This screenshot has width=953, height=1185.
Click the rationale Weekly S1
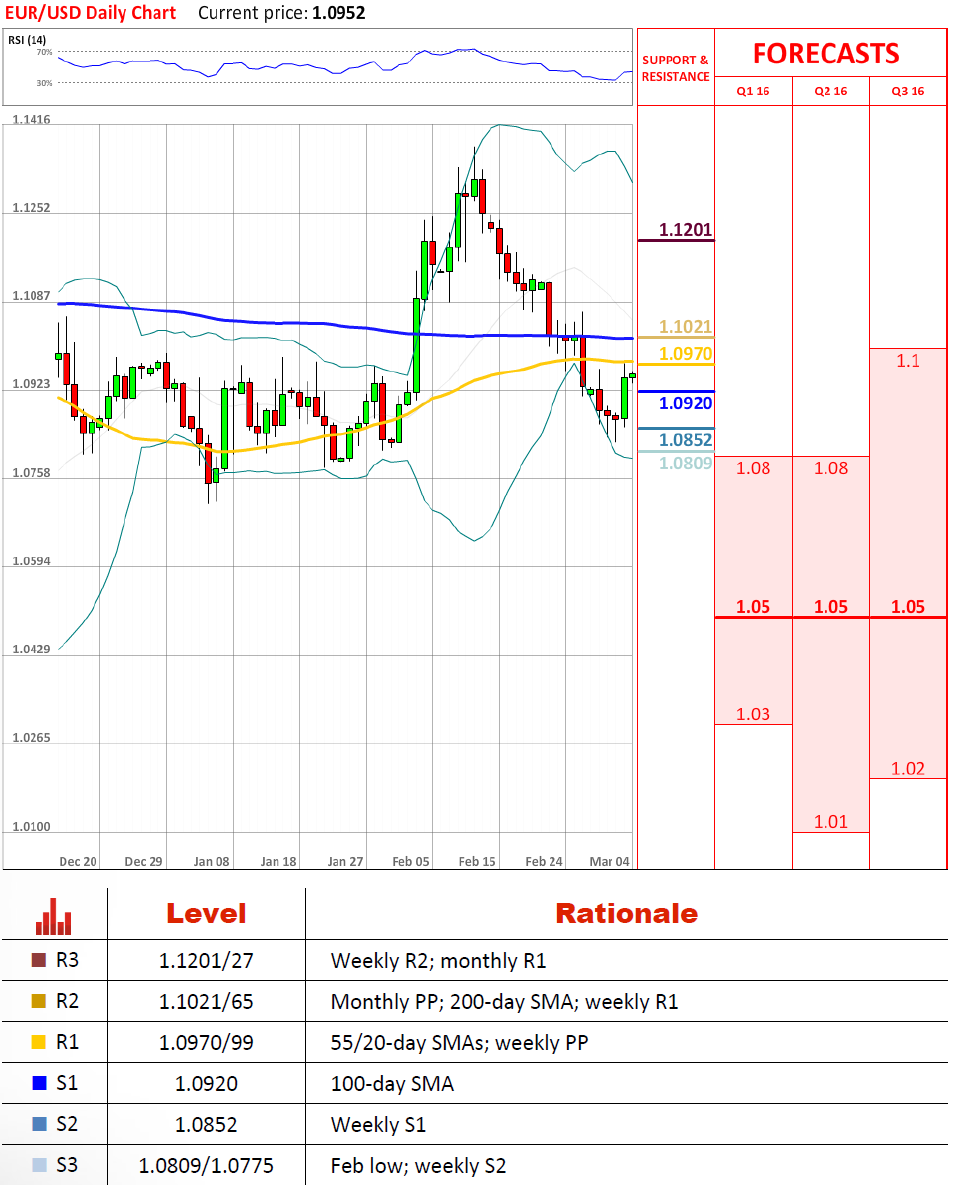click(x=379, y=1125)
